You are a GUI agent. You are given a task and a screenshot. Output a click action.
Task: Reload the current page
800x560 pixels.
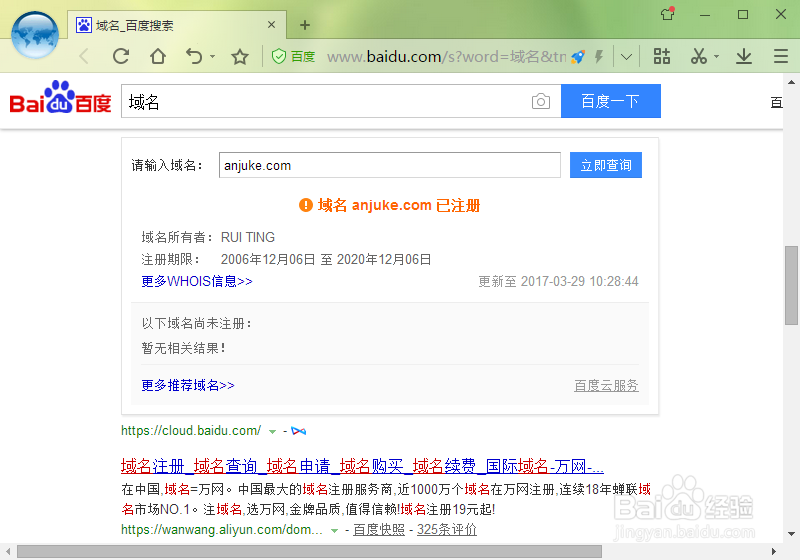[x=121, y=56]
